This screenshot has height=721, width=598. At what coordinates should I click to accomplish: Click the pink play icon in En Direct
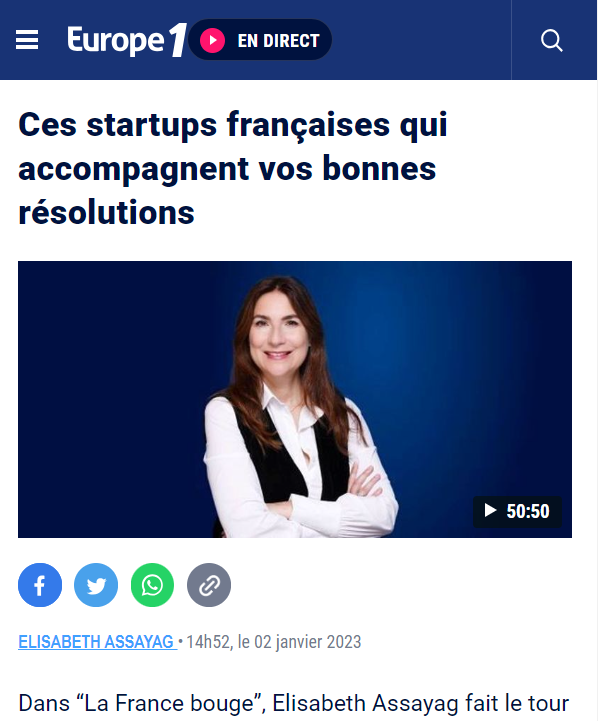212,40
